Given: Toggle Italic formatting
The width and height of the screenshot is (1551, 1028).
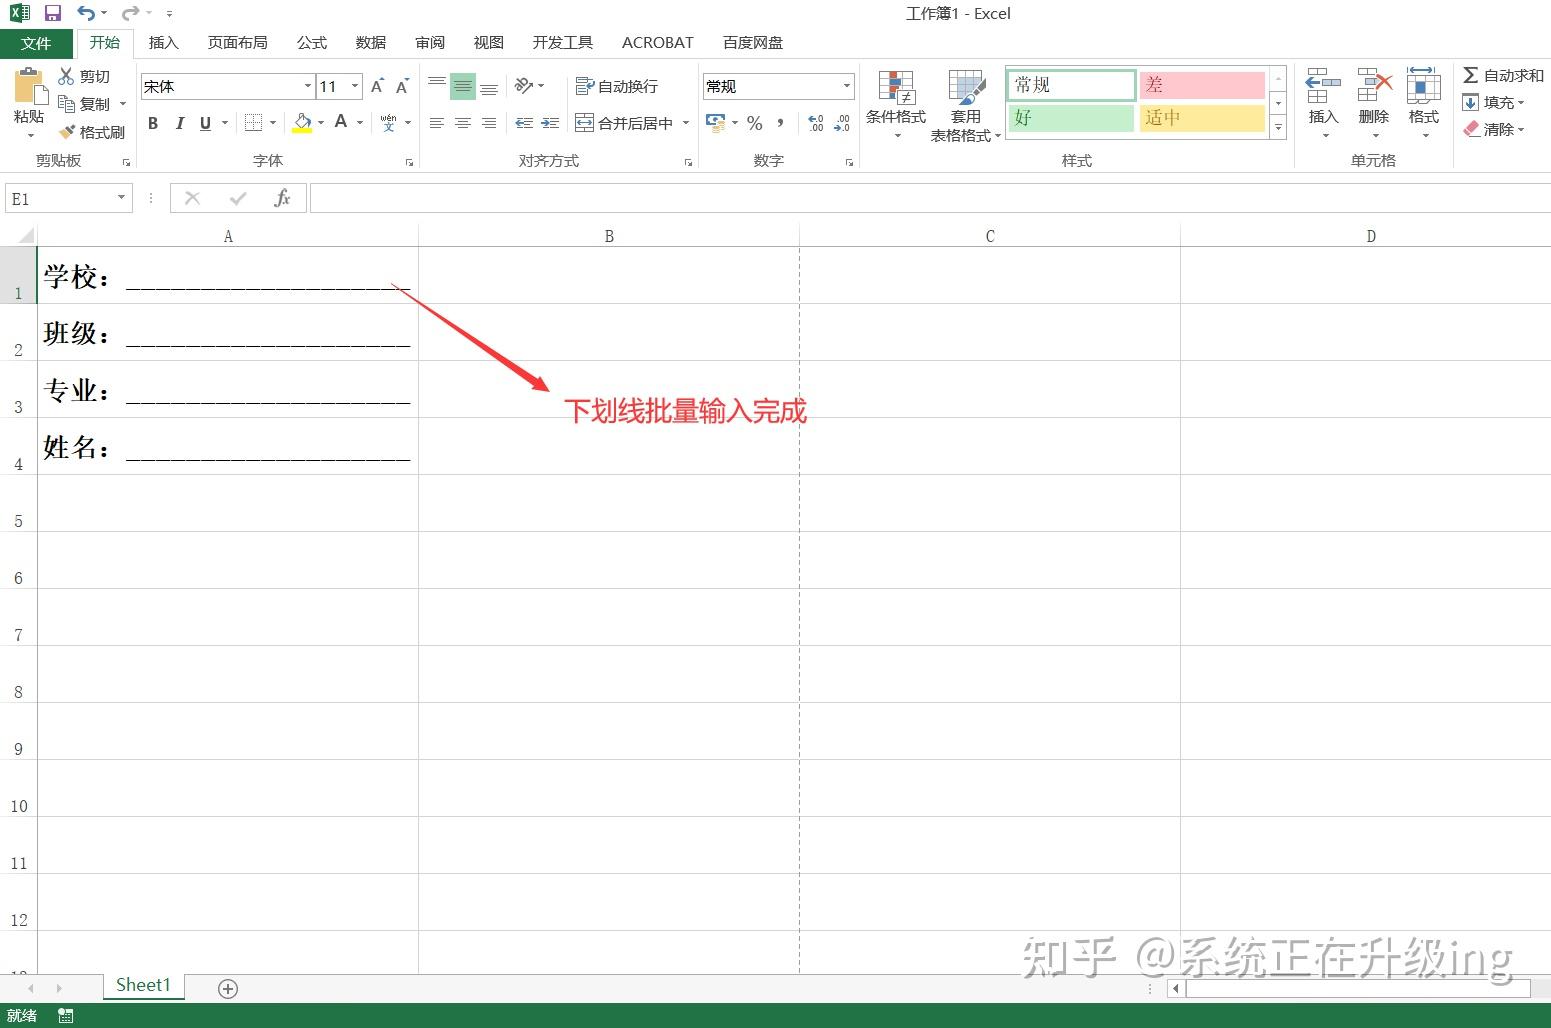Looking at the screenshot, I should coord(179,123).
